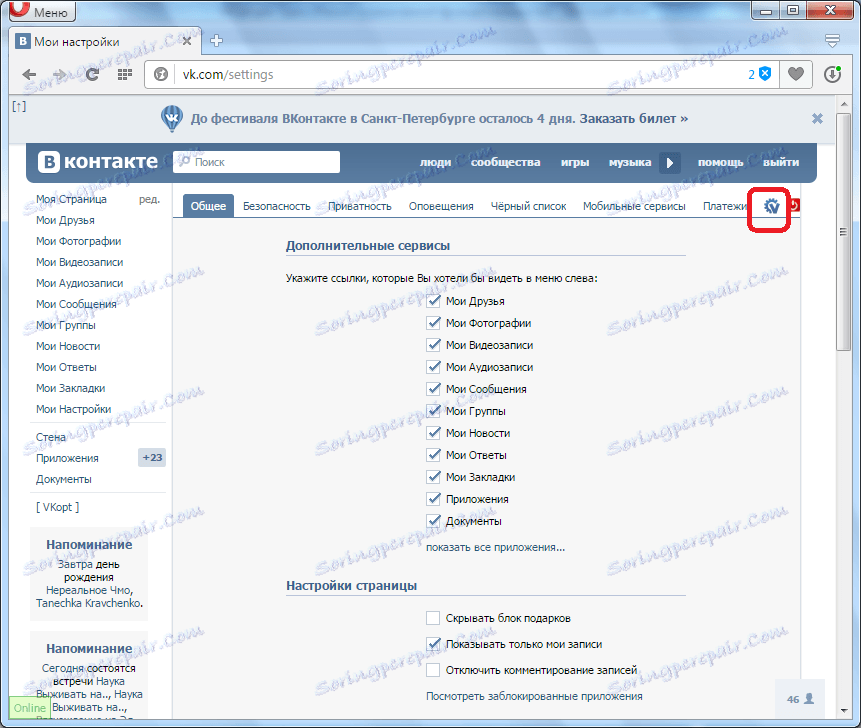Open the VkOpt settings gear icon tab
The image size is (861, 728).
coord(771,206)
